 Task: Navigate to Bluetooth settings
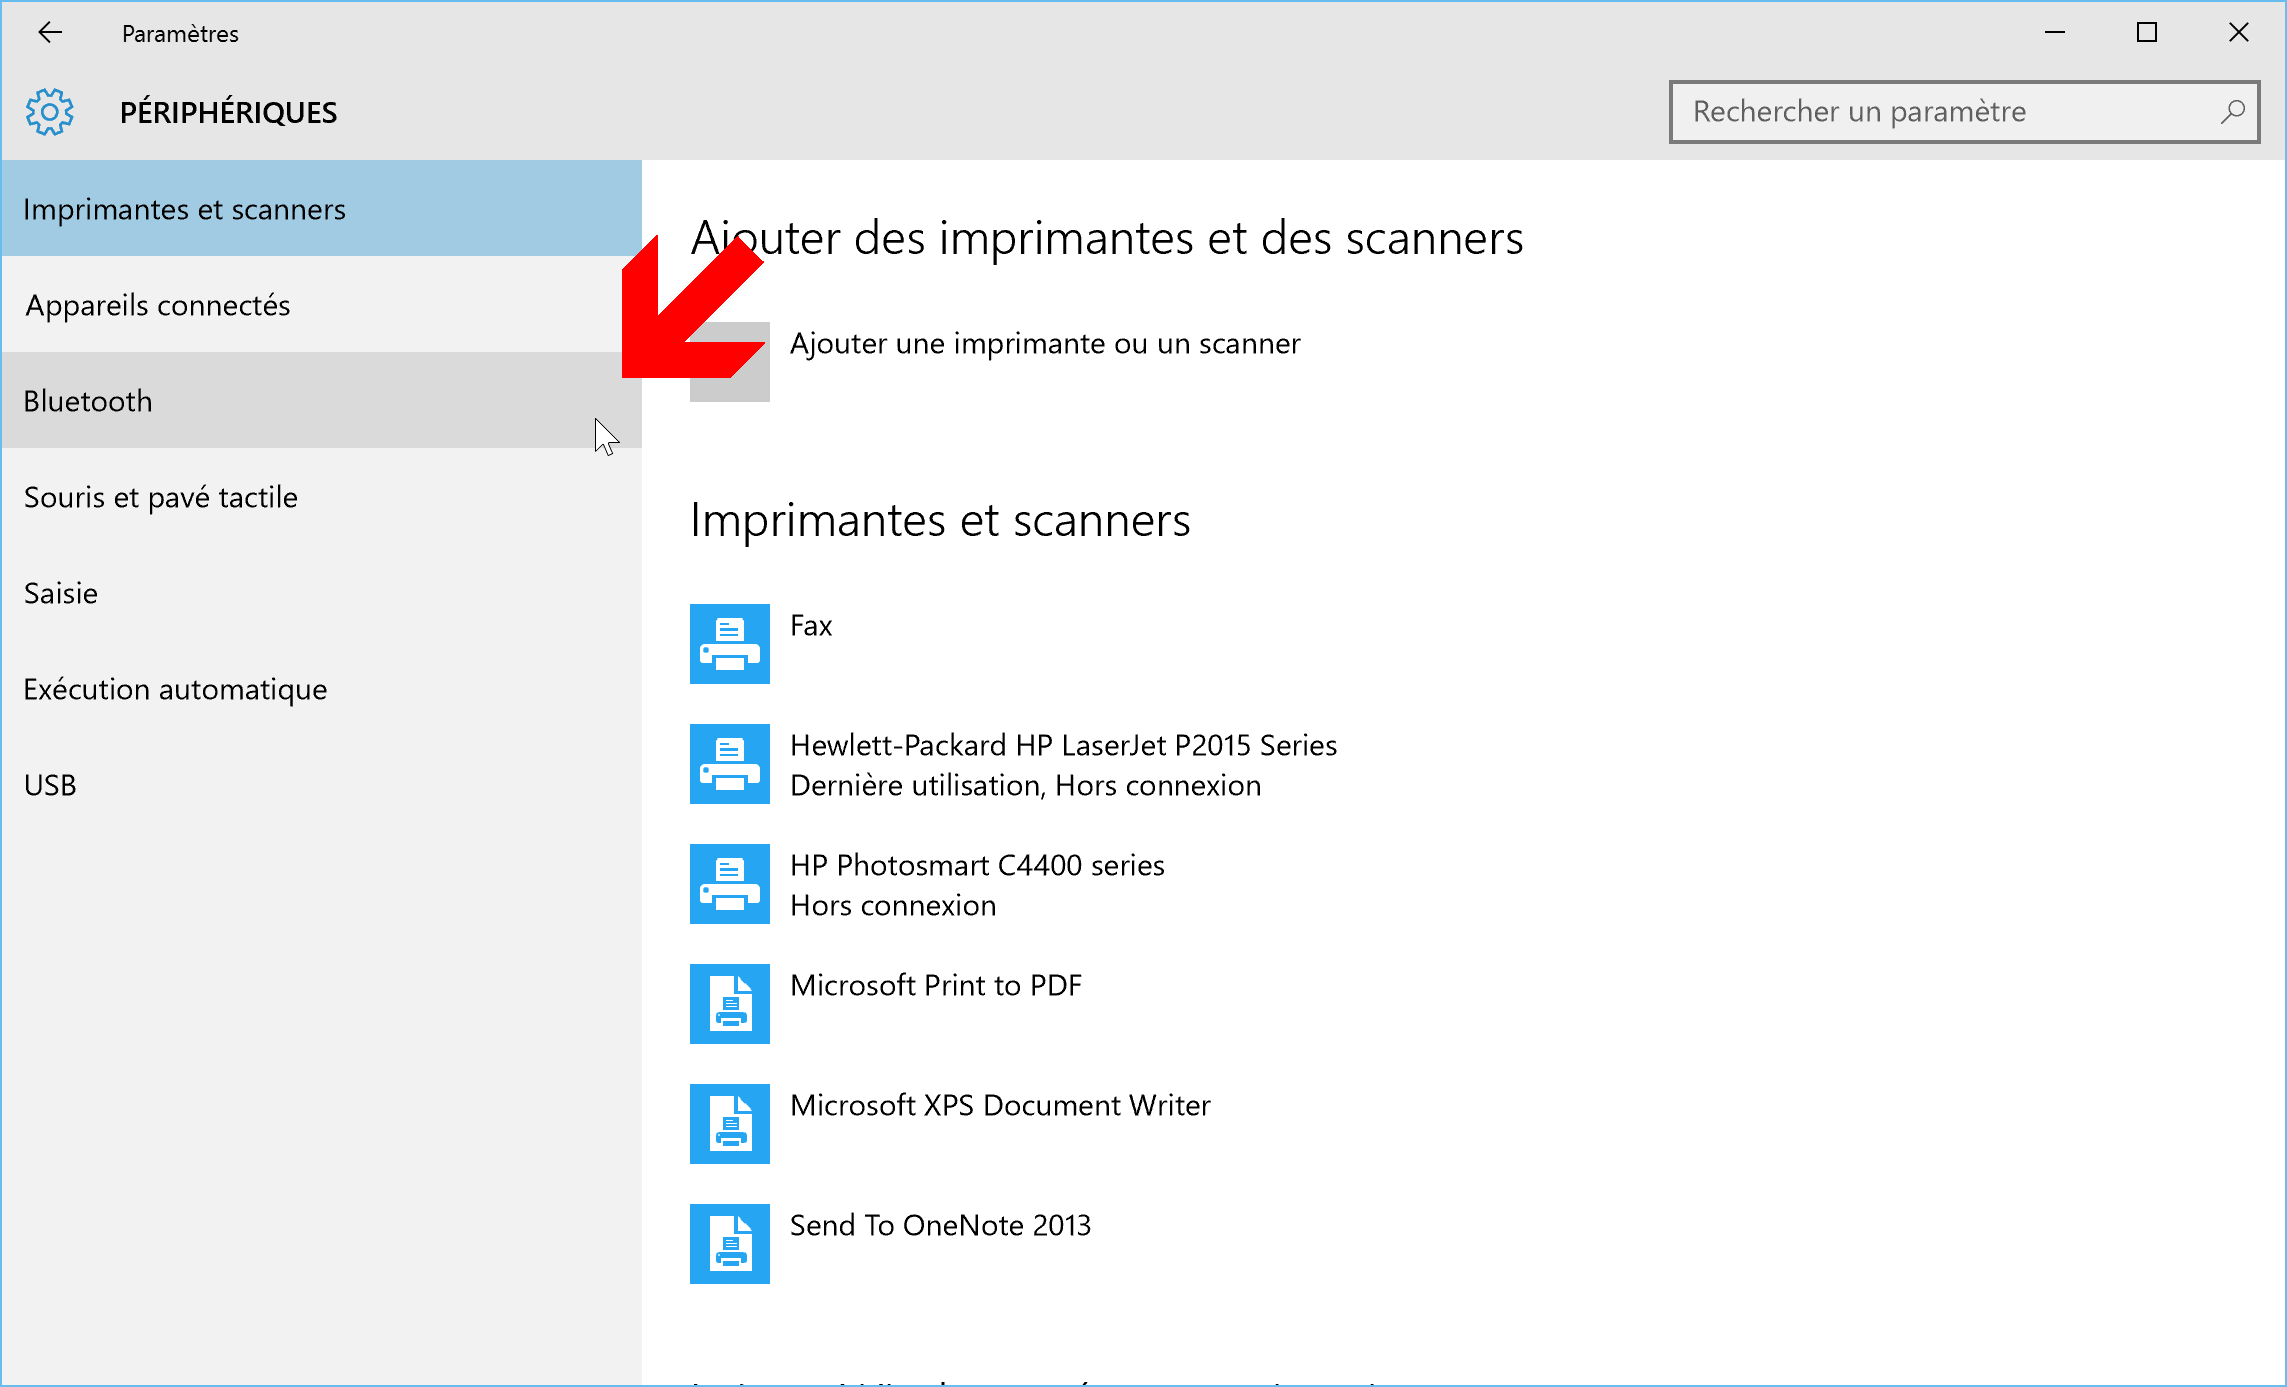322,400
